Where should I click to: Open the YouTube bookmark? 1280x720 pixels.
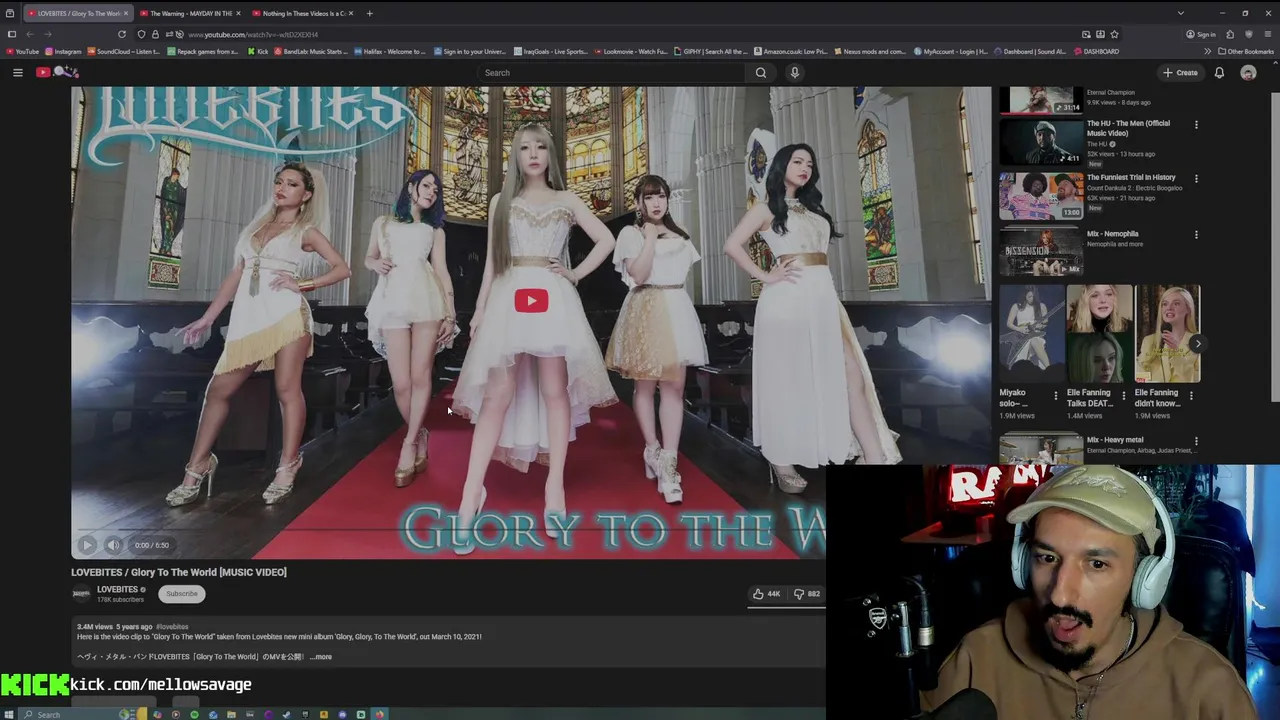(x=22, y=51)
